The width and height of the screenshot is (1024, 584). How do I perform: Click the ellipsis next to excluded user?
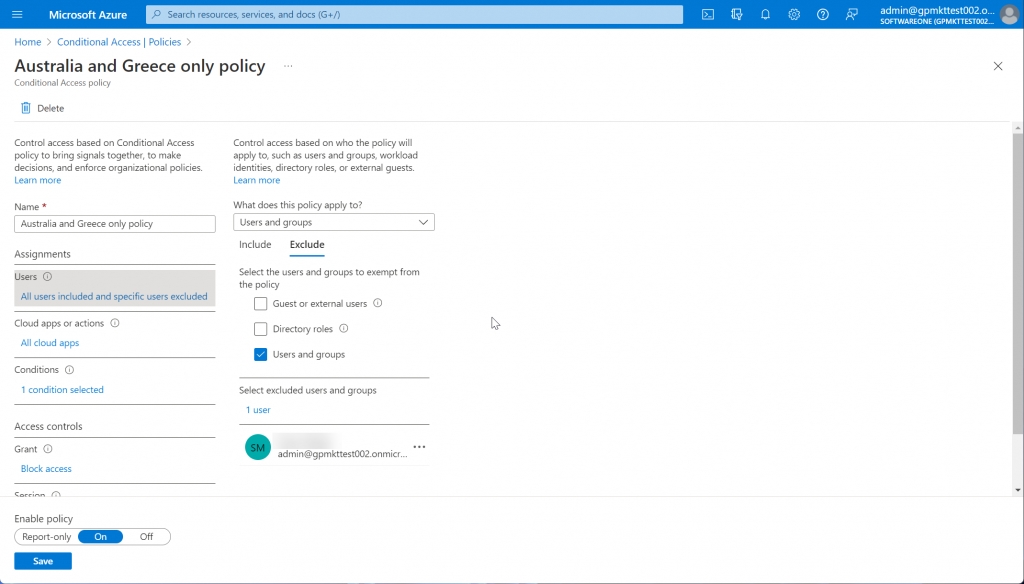(419, 447)
